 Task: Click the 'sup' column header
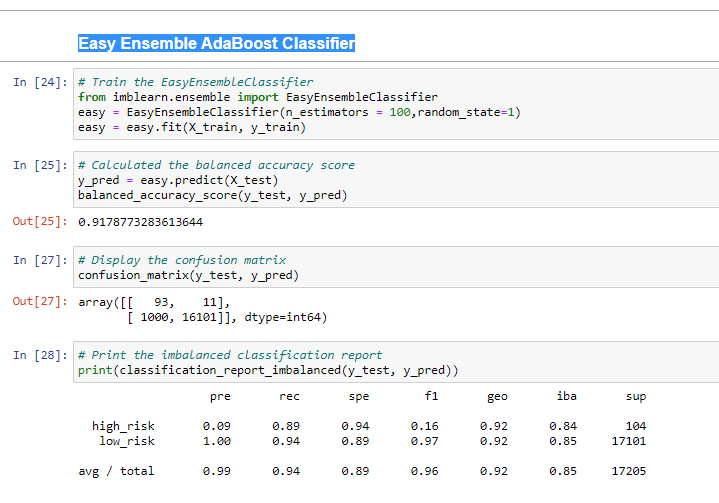[636, 397]
